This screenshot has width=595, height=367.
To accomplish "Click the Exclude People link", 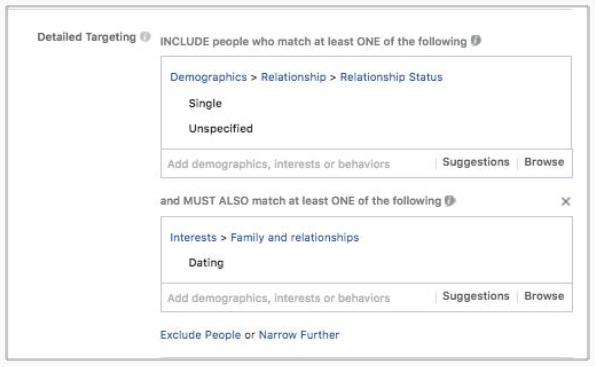I will tap(200, 335).
